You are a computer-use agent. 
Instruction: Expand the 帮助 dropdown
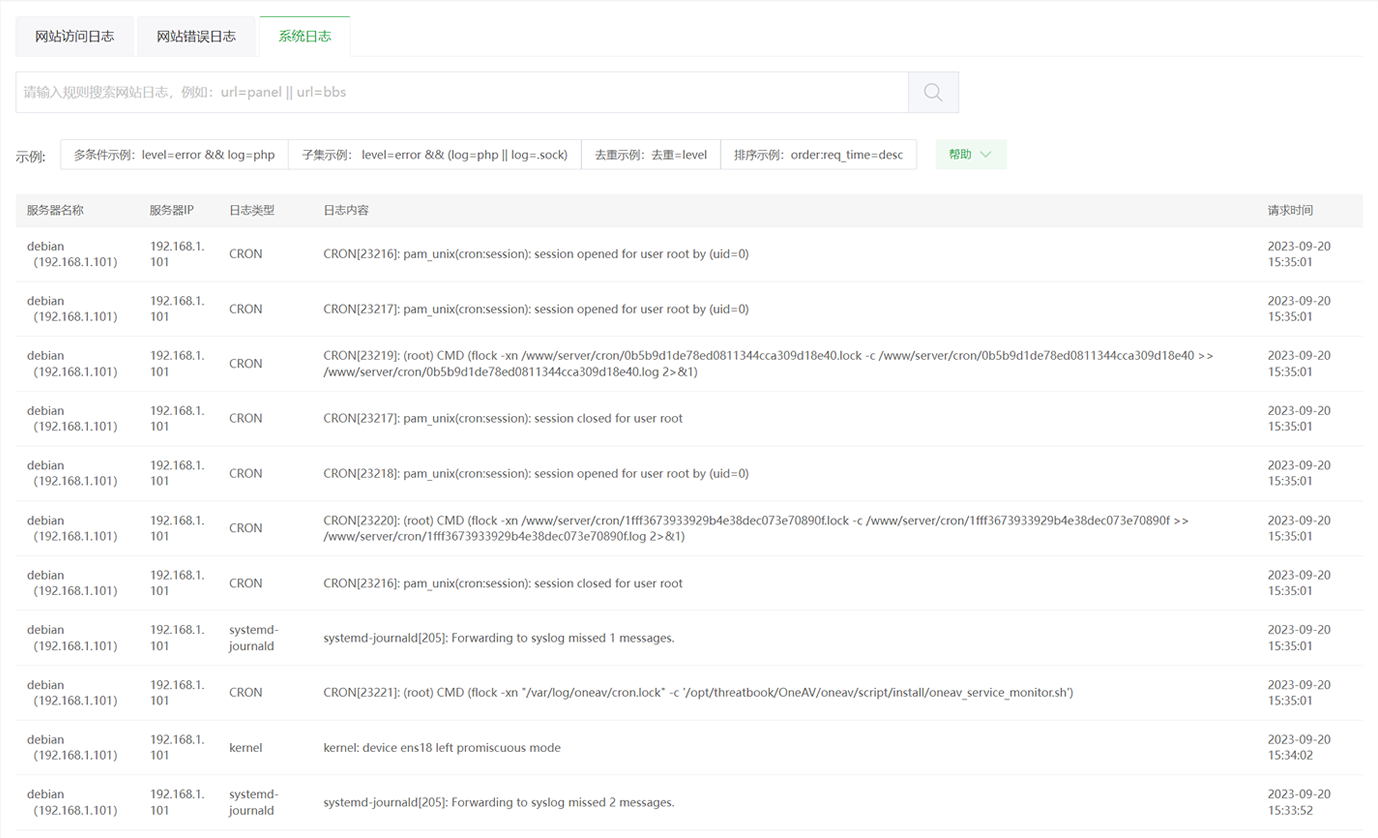coord(970,155)
